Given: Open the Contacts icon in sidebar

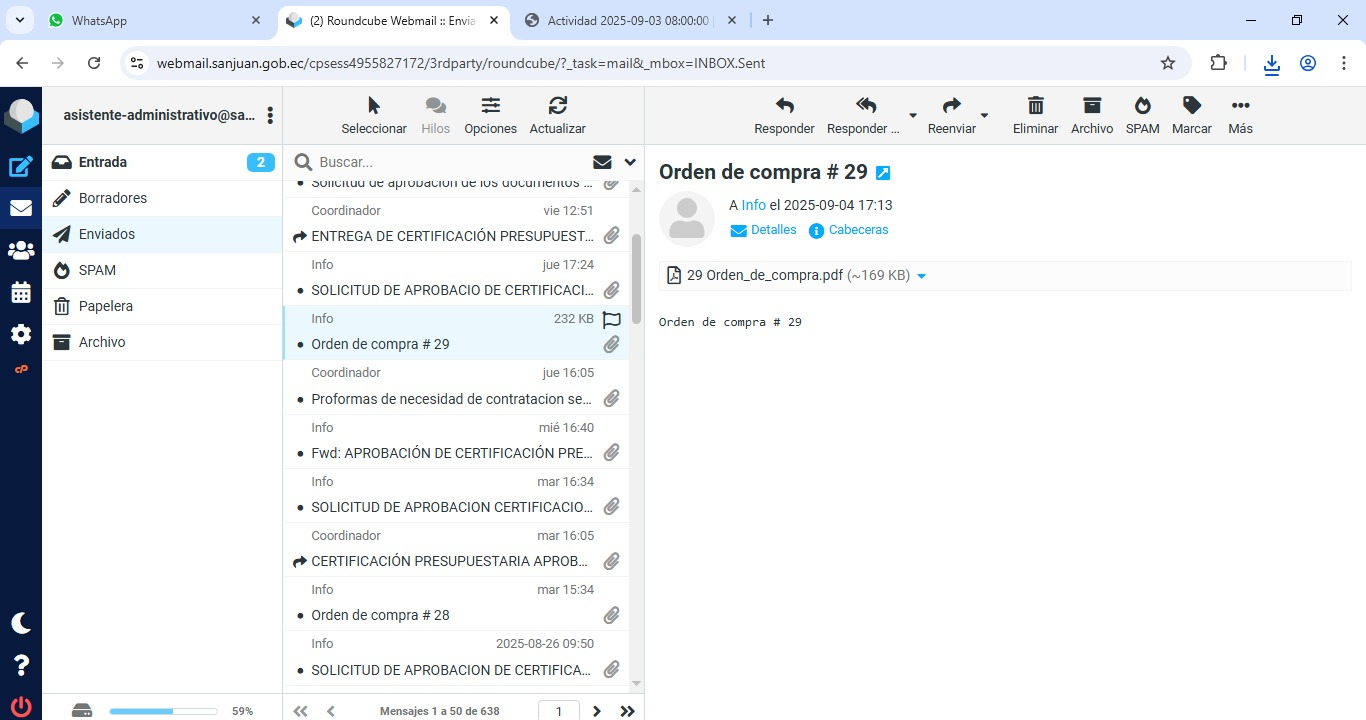Looking at the screenshot, I should 21,251.
